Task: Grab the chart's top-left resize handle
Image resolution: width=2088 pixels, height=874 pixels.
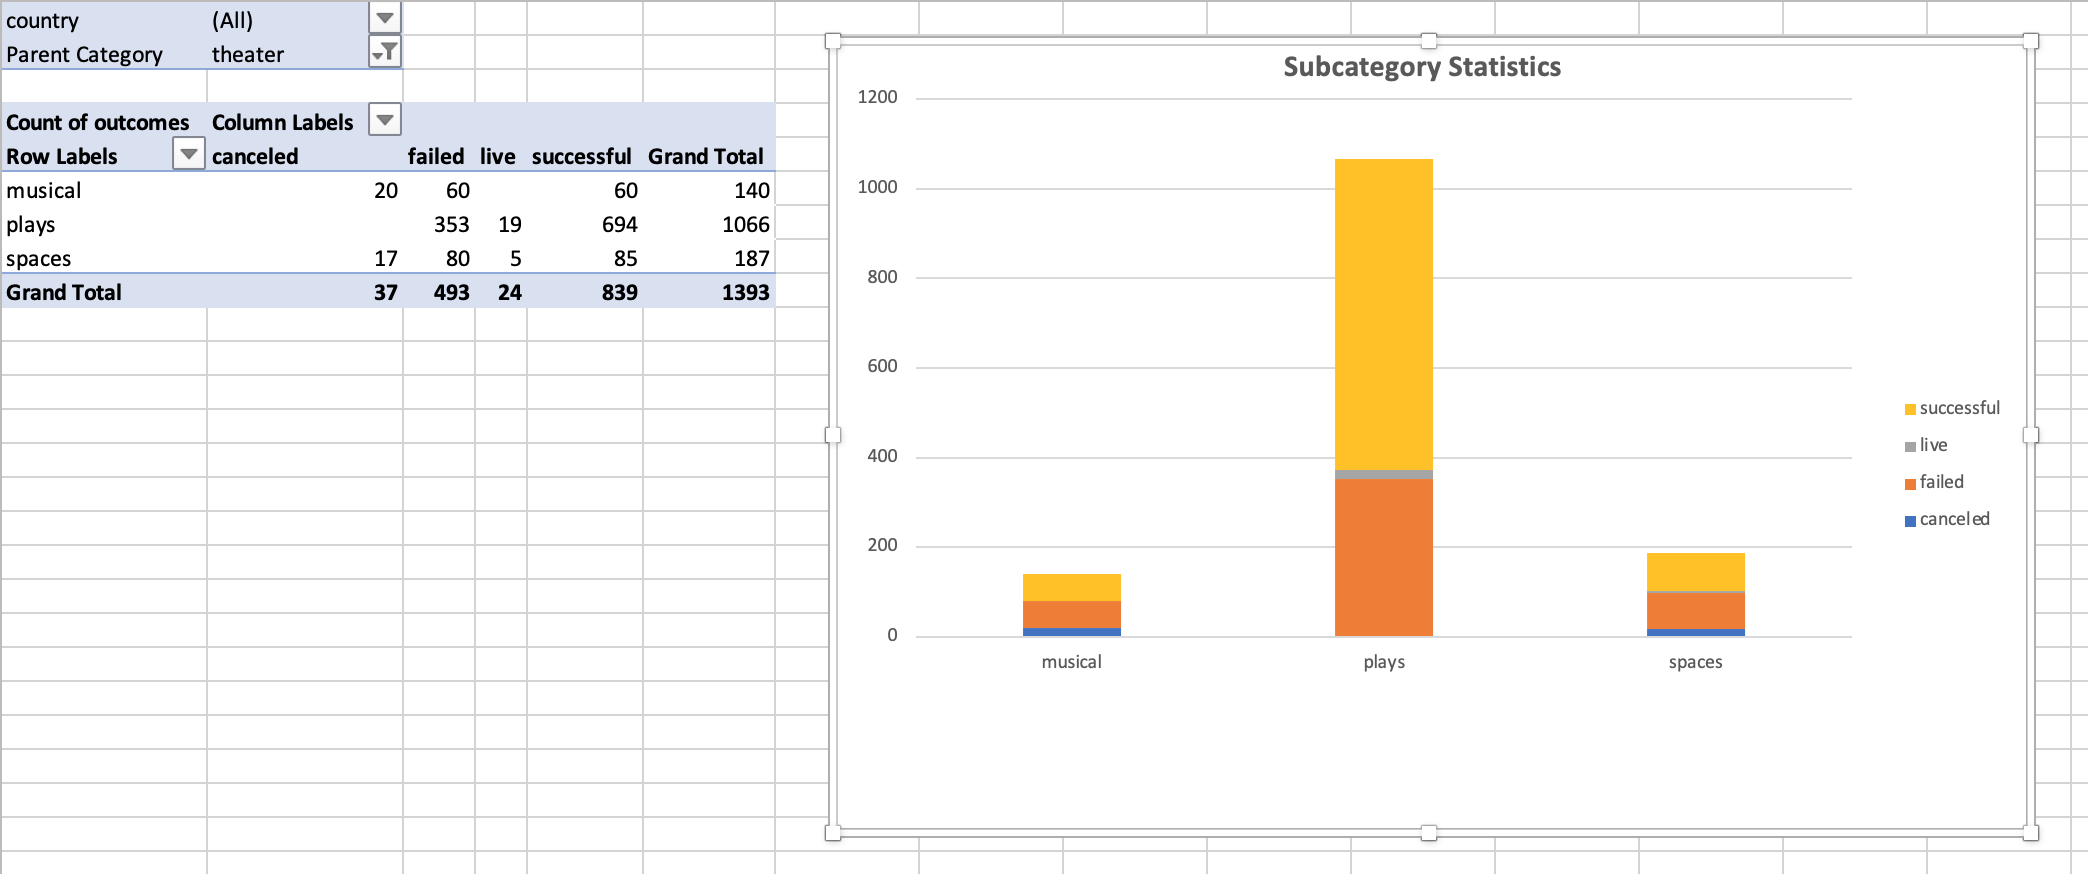Action: [833, 41]
